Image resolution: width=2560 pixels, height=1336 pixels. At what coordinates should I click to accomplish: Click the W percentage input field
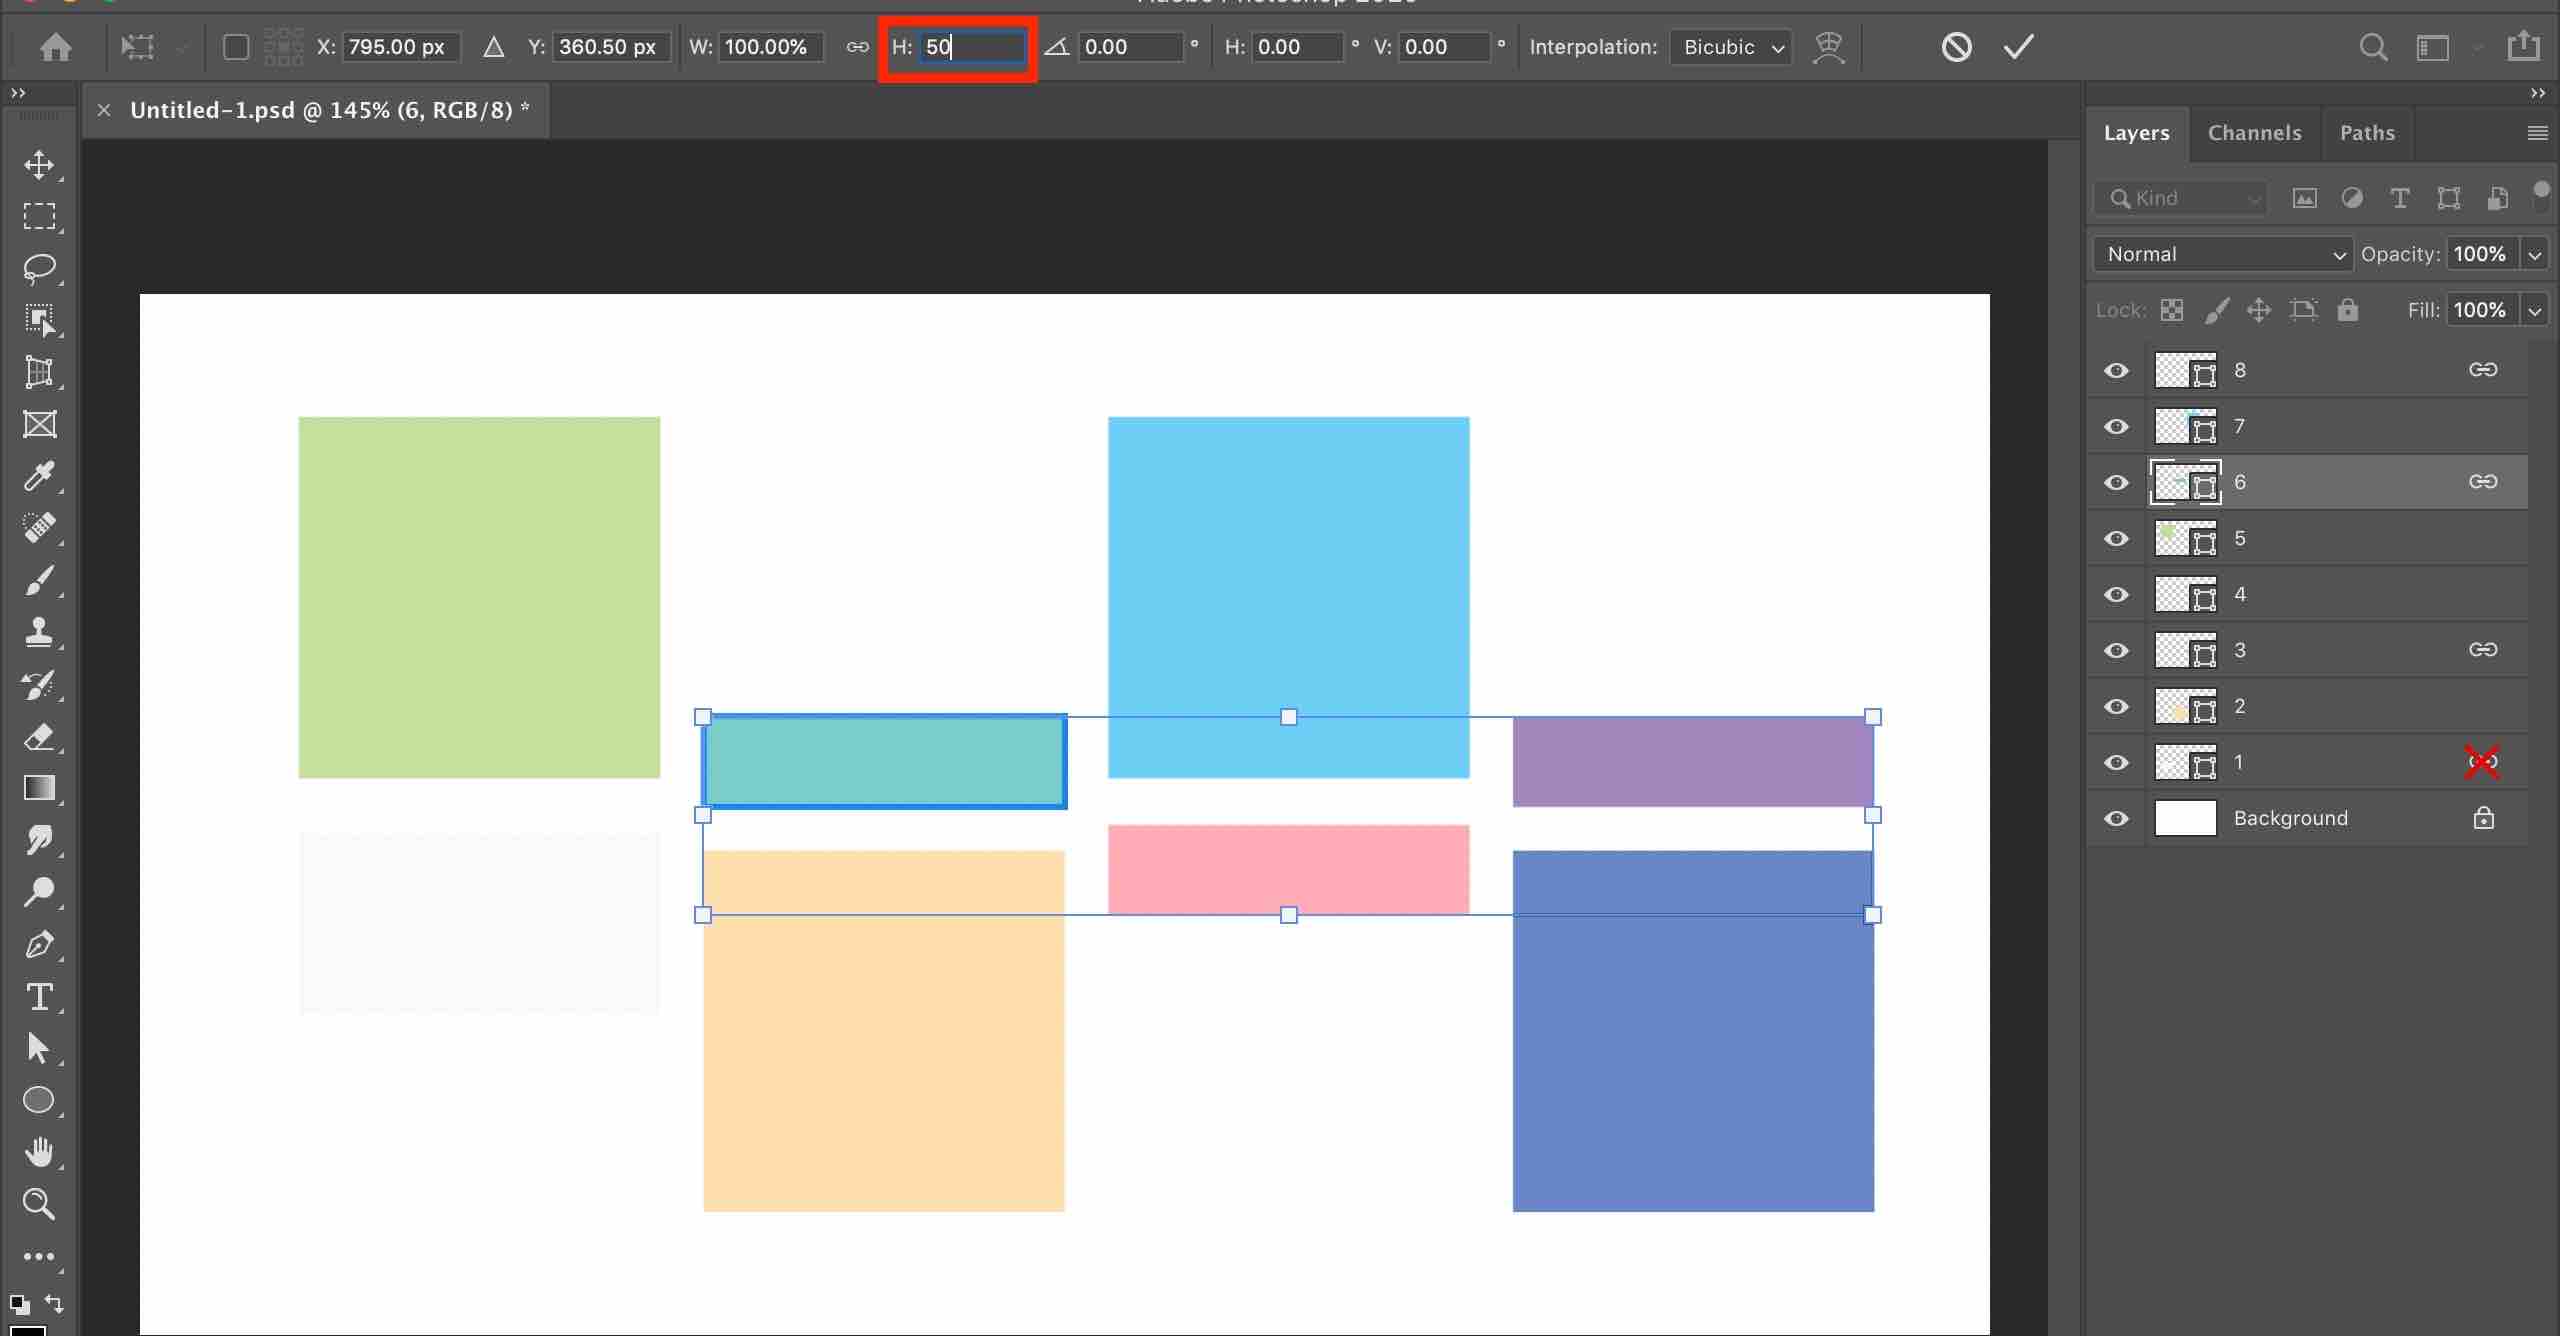pos(770,47)
